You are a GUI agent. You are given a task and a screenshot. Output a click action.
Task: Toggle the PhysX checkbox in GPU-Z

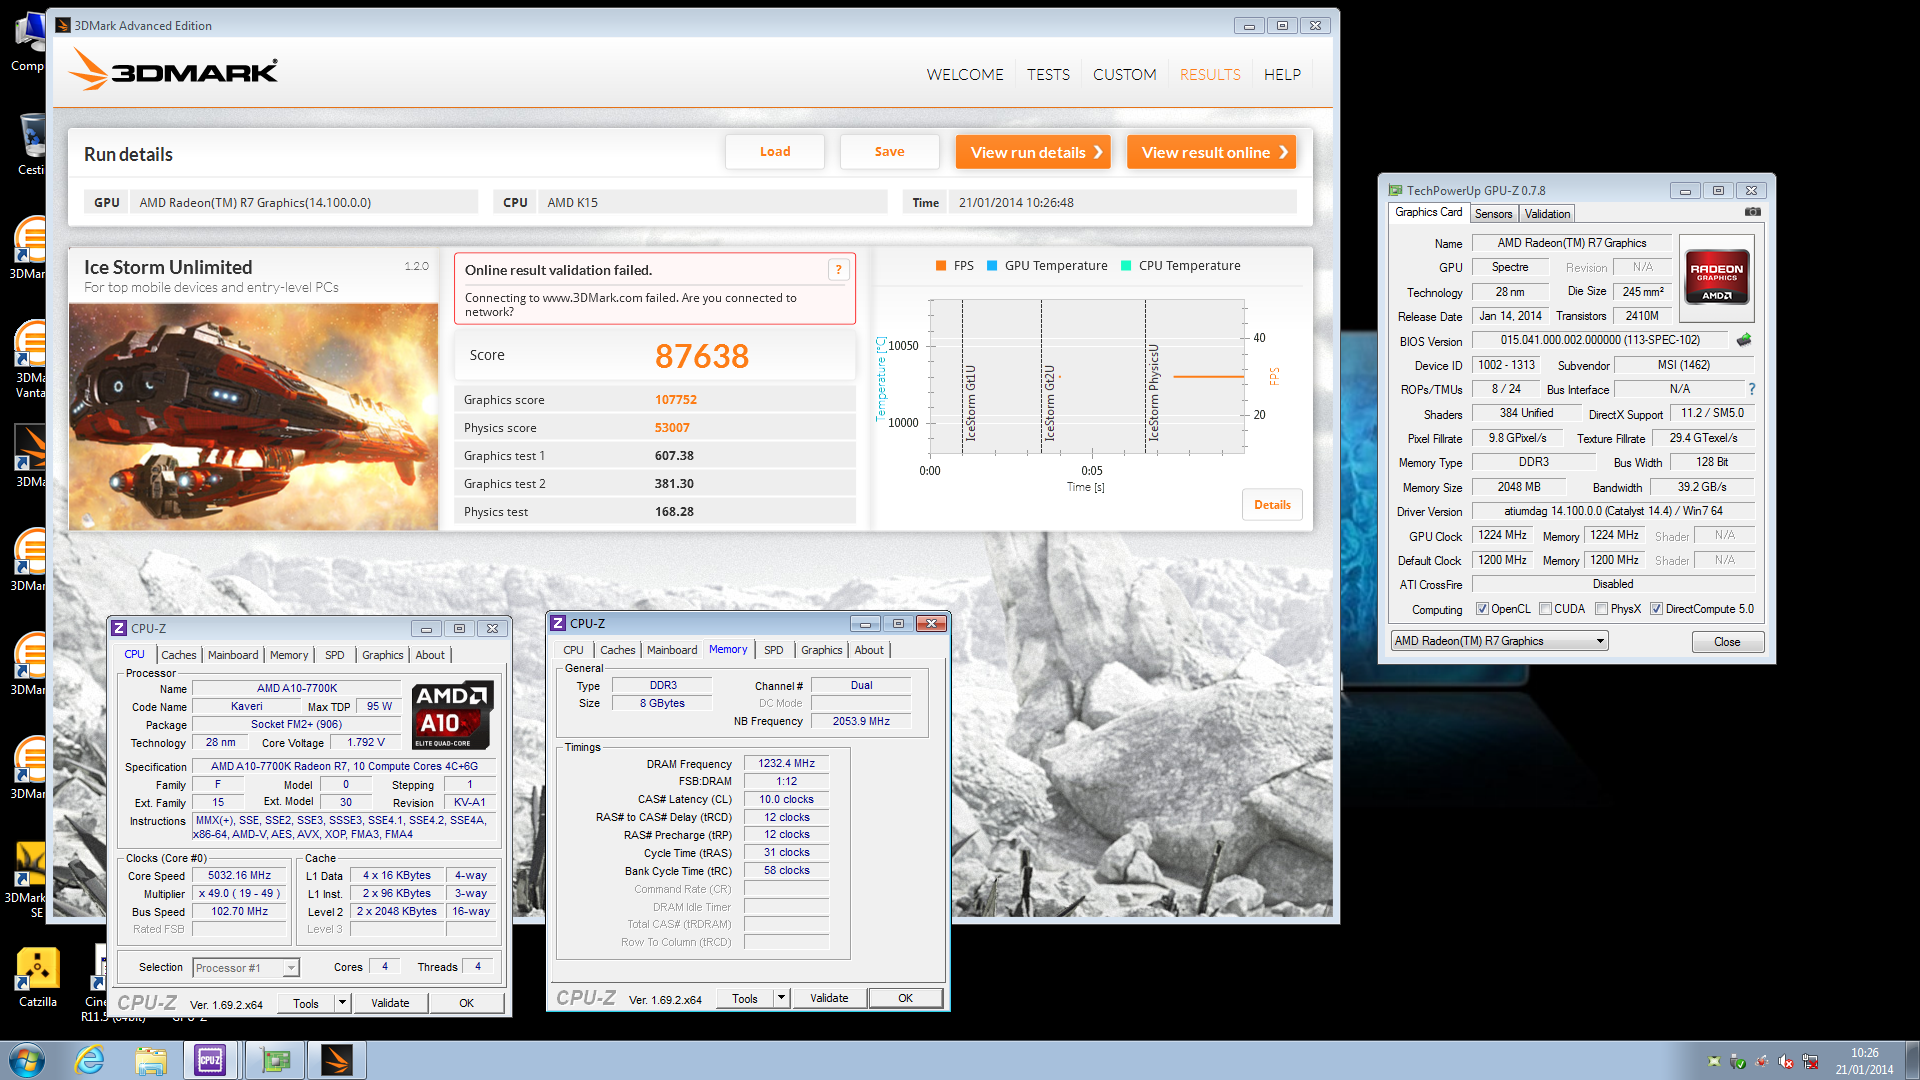coord(1601,609)
